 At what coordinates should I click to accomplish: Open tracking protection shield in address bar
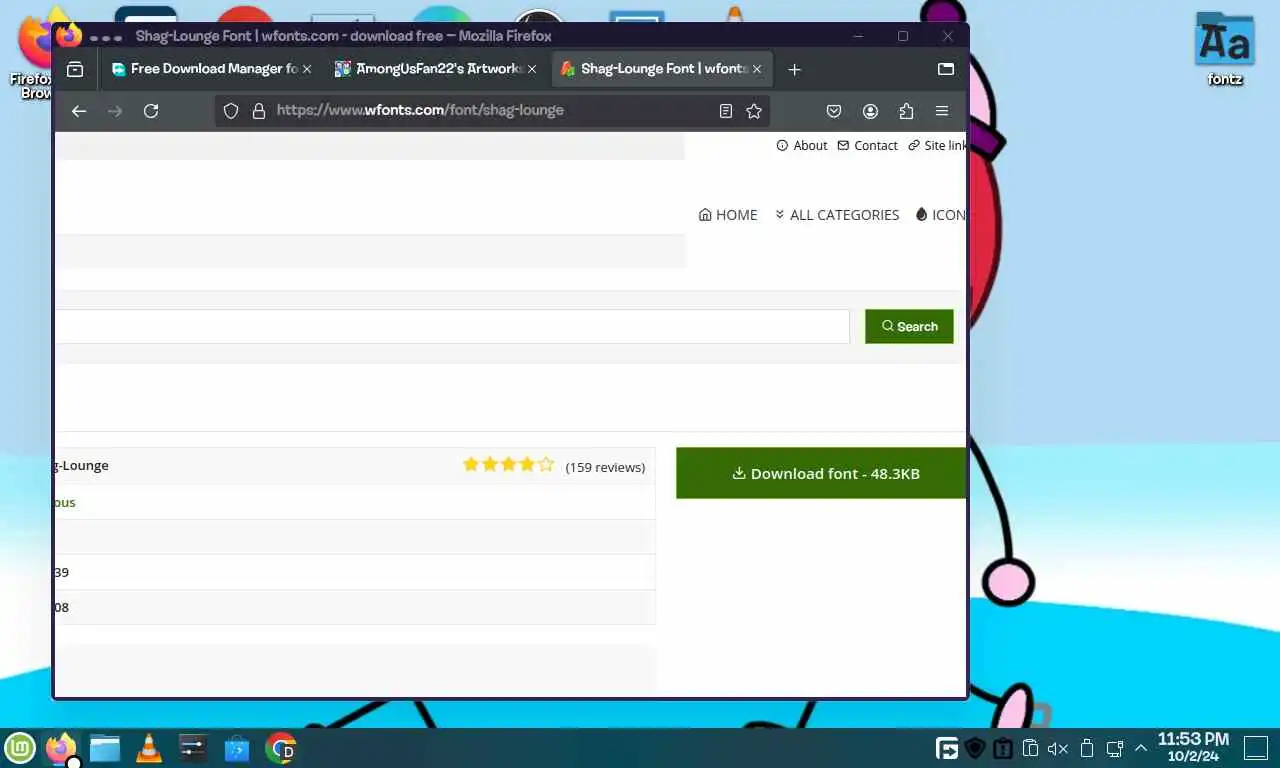[x=231, y=111]
